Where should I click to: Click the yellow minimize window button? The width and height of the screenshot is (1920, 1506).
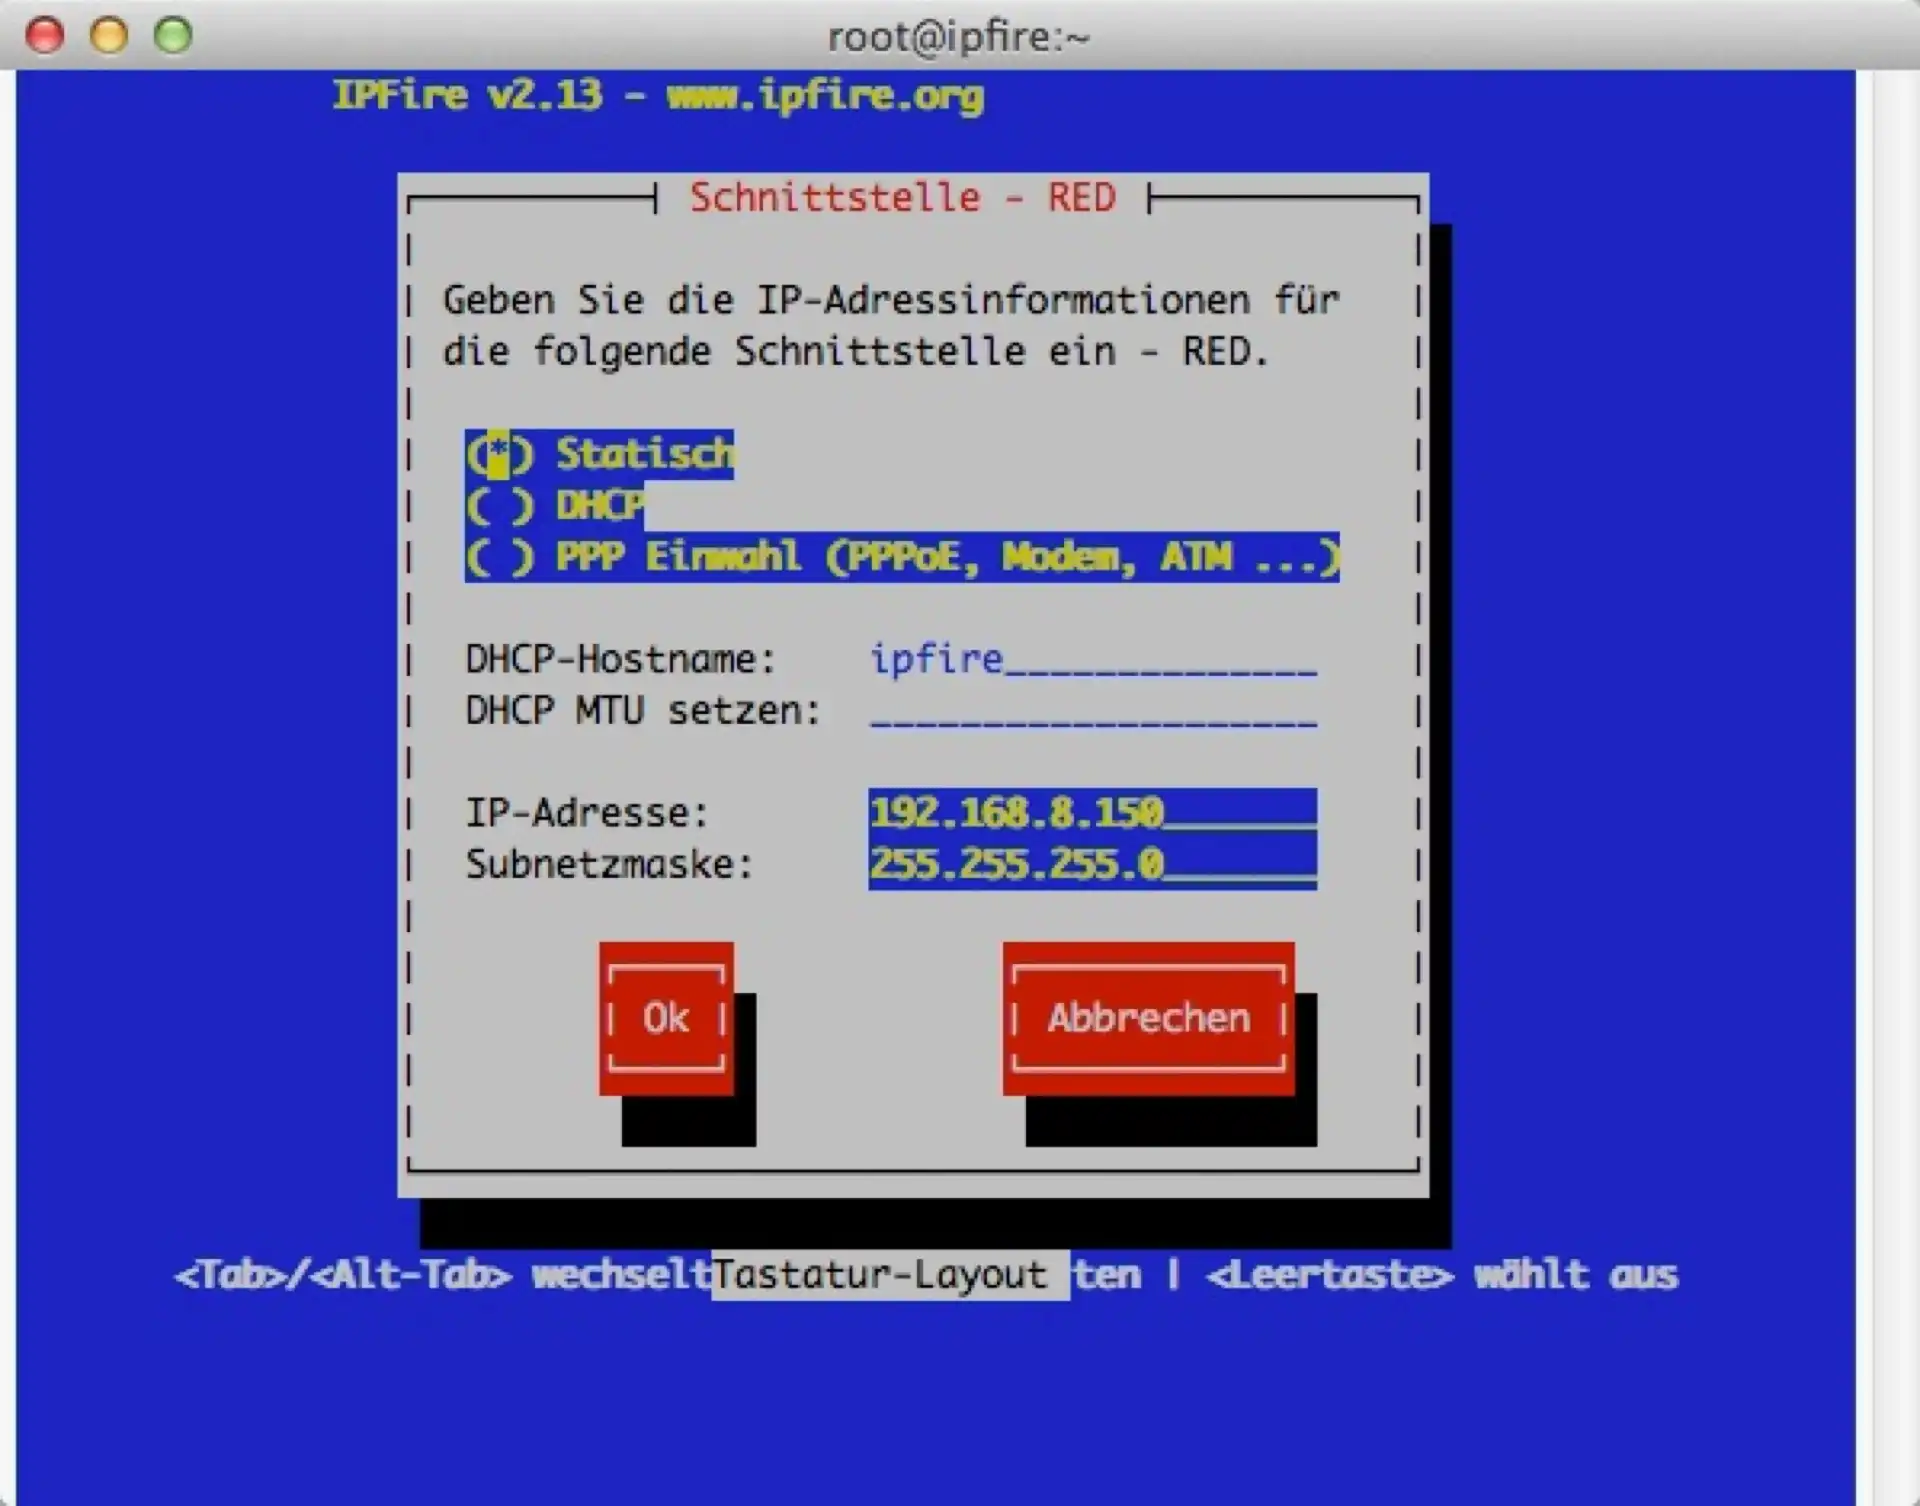tap(109, 36)
